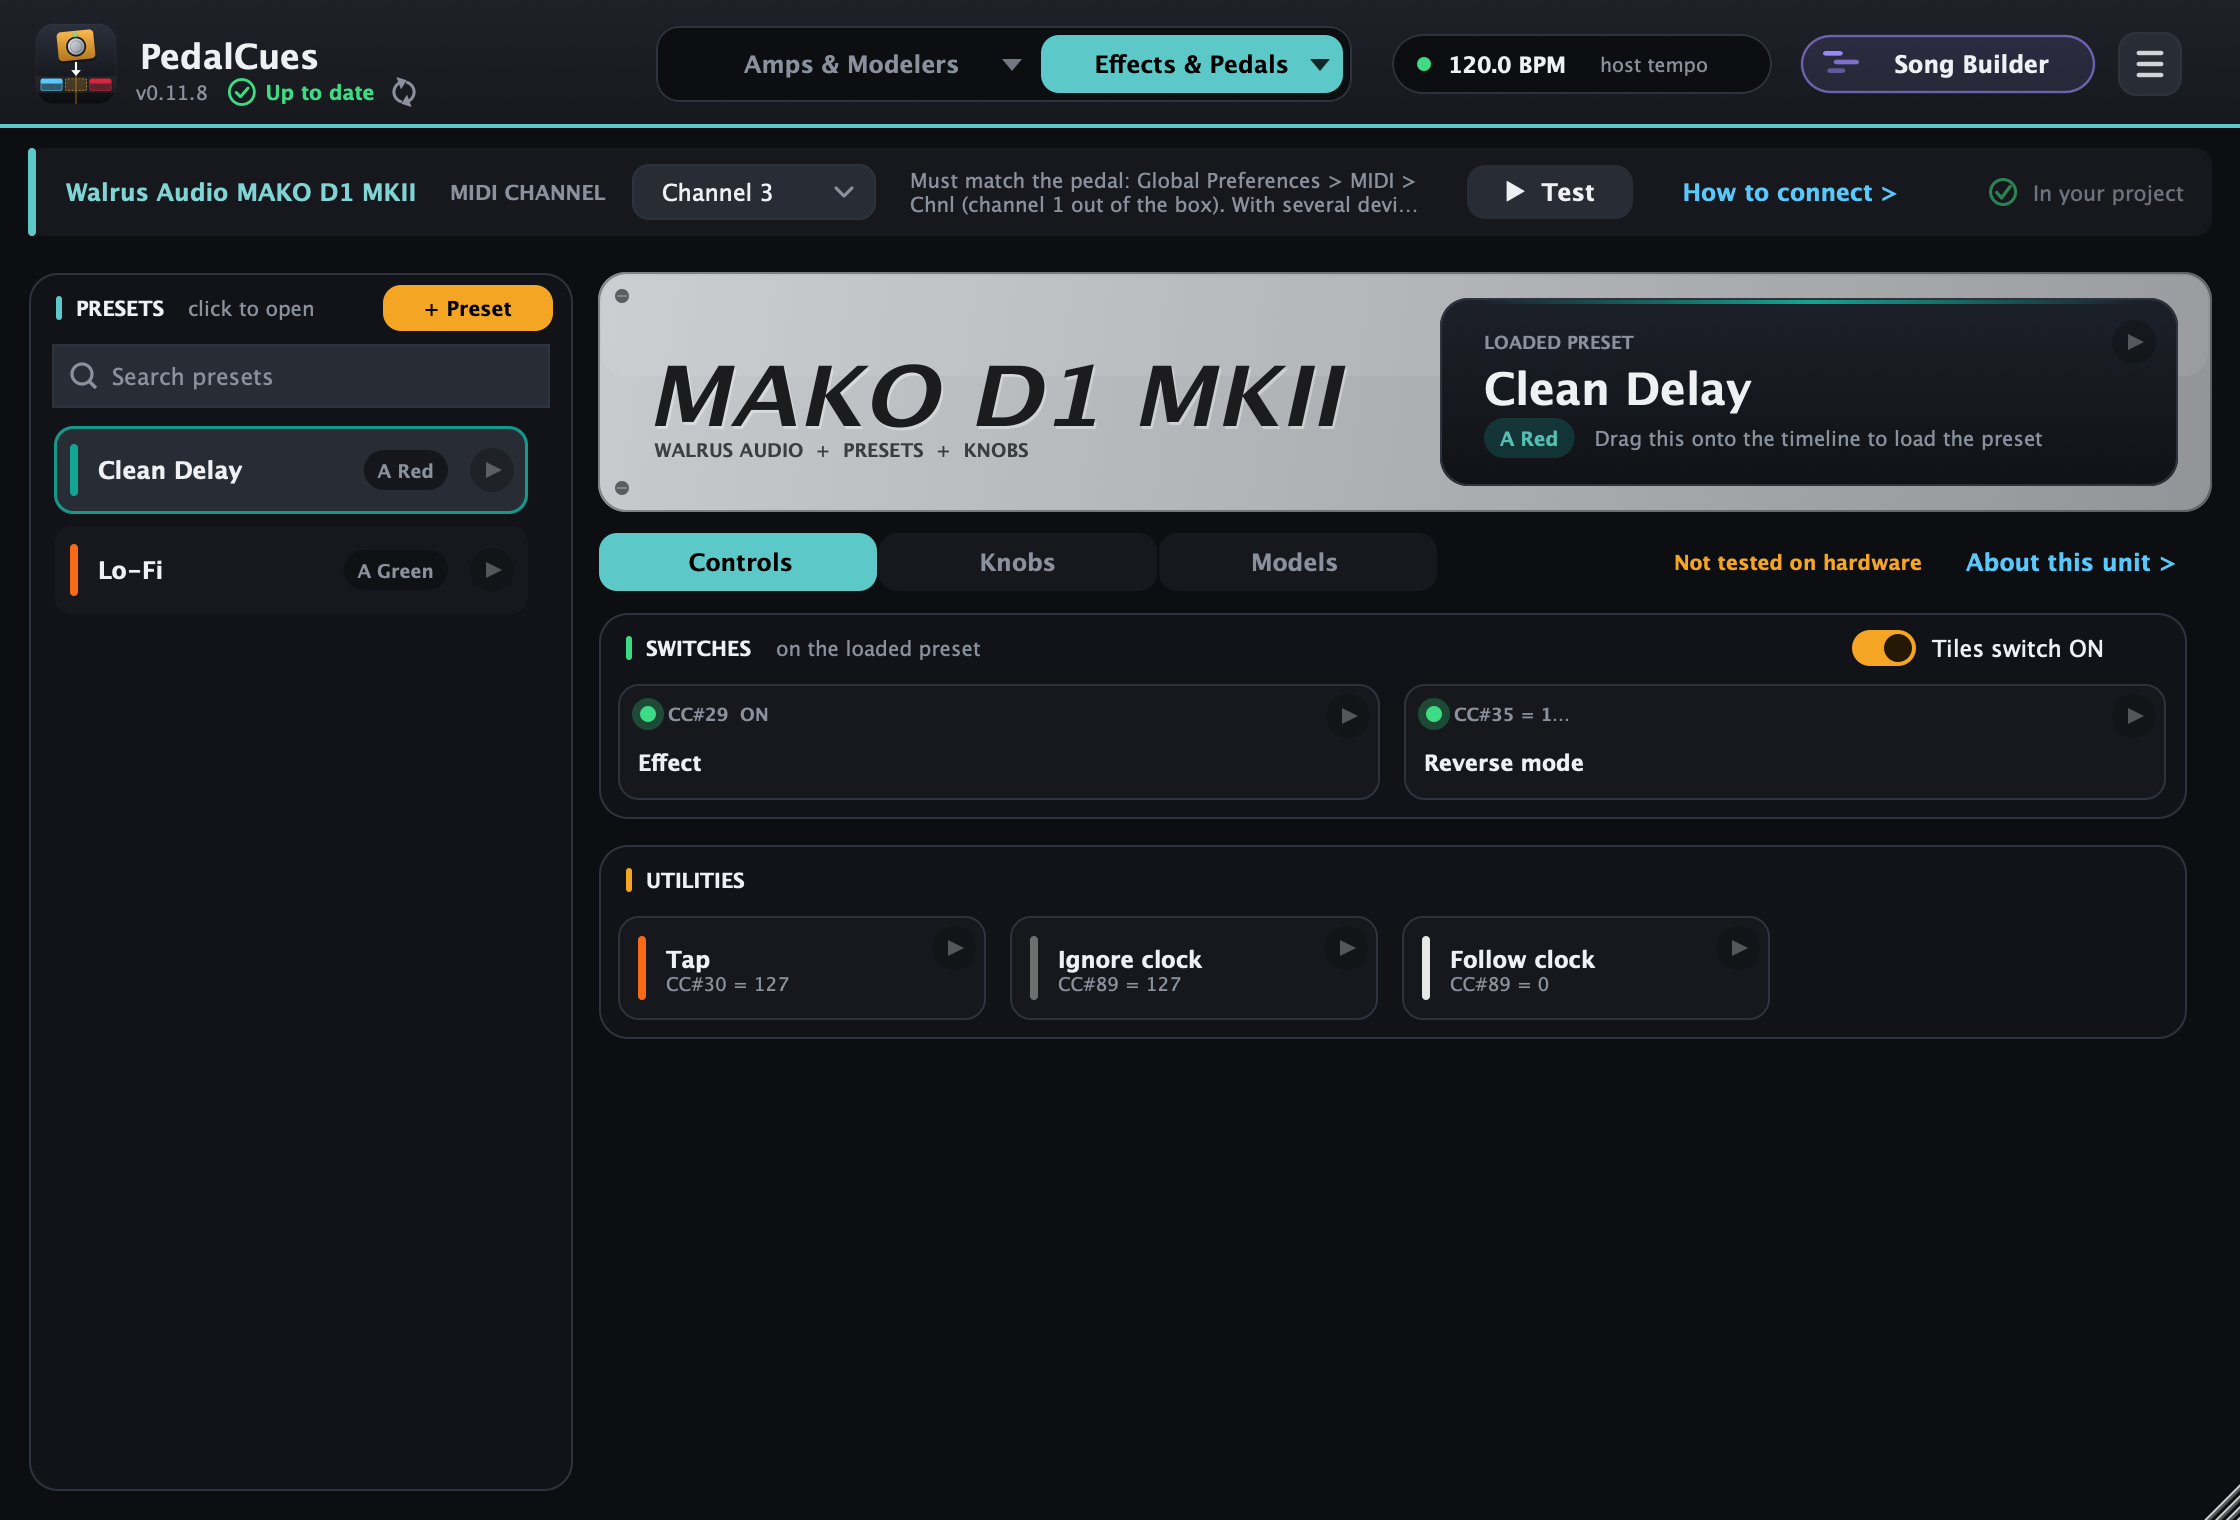Click the 120.0 BPM tempo display
The image size is (2240, 1520).
1506,65
